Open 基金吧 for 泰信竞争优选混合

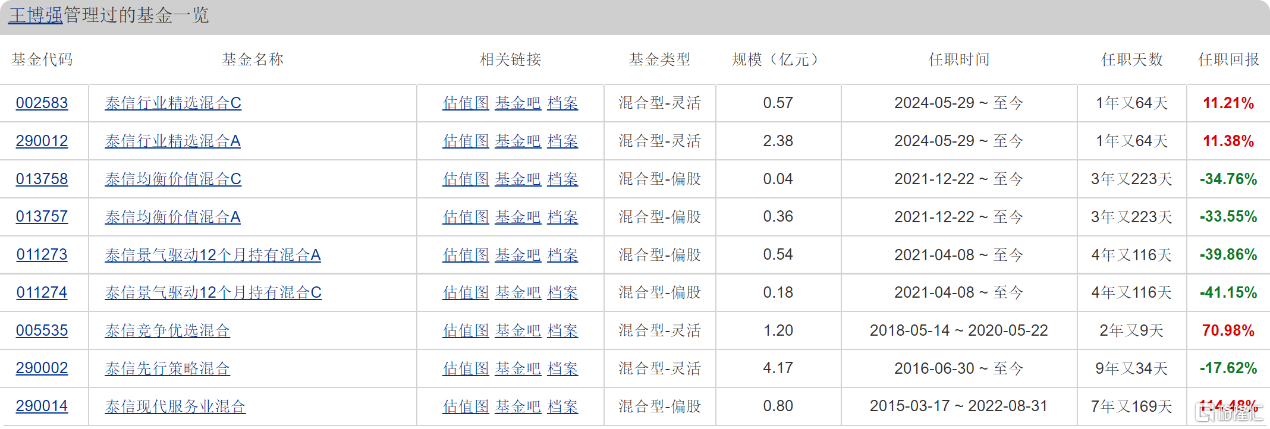(518, 331)
